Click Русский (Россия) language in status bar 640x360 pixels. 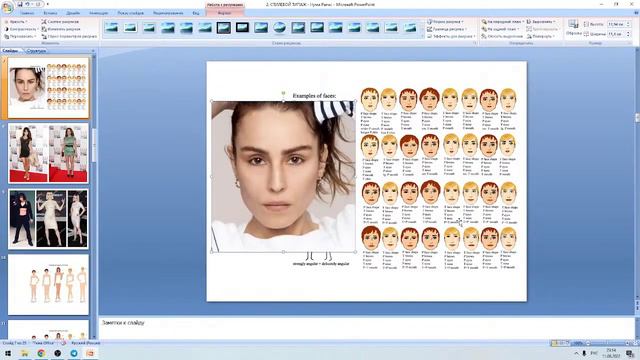click(86, 343)
